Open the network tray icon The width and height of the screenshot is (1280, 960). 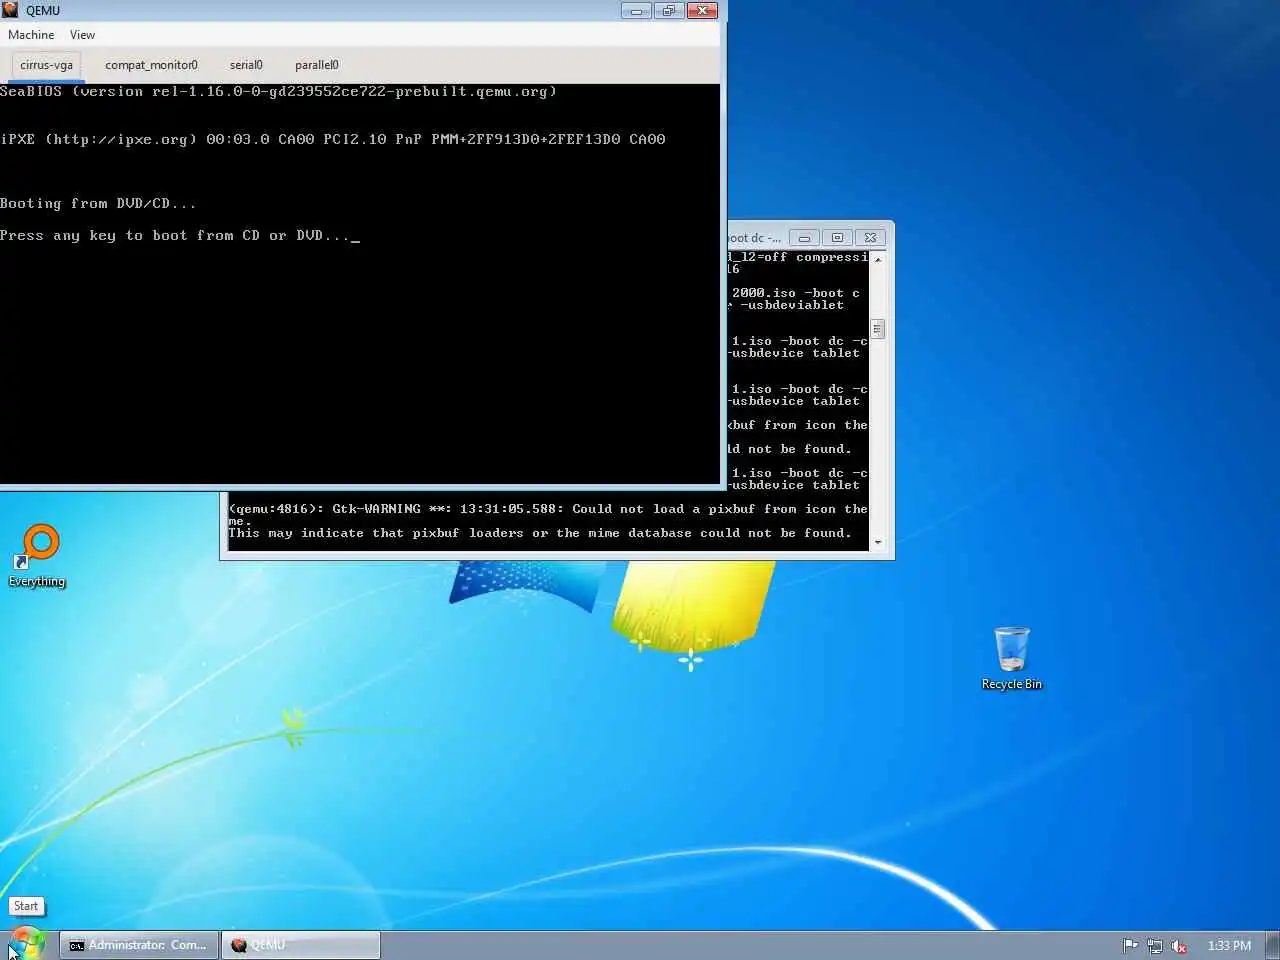(1155, 945)
